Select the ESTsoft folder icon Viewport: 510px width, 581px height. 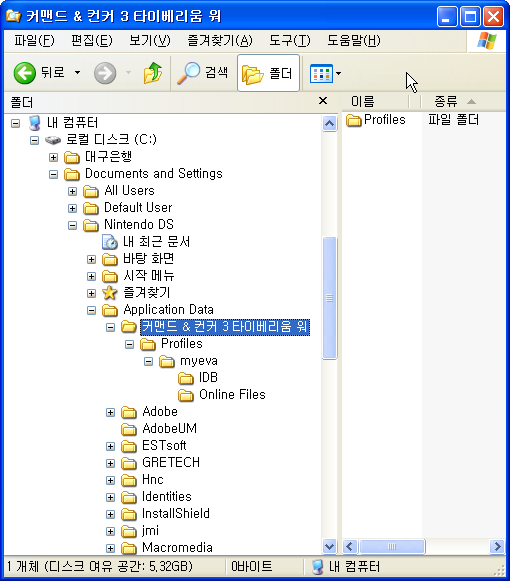tap(129, 446)
